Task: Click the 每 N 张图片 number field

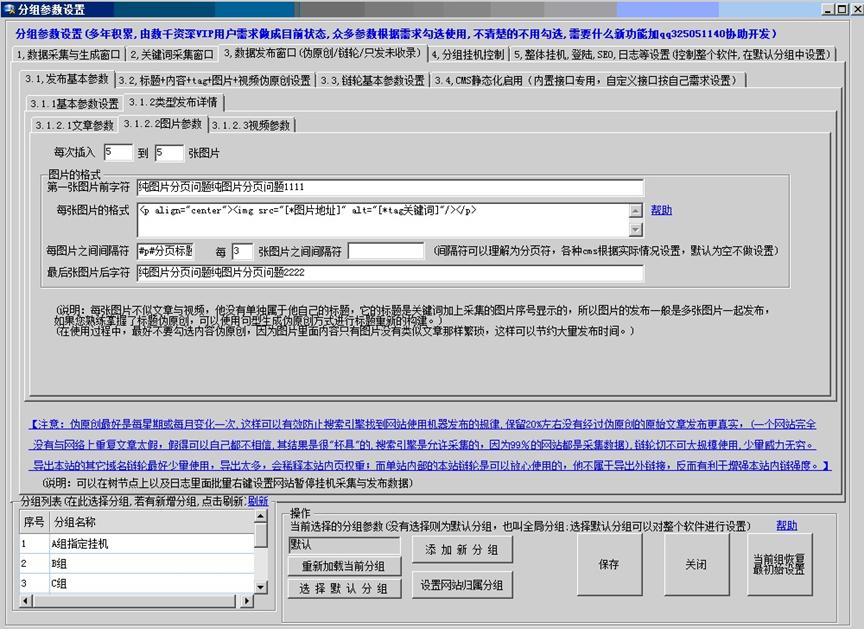Action: coord(242,251)
